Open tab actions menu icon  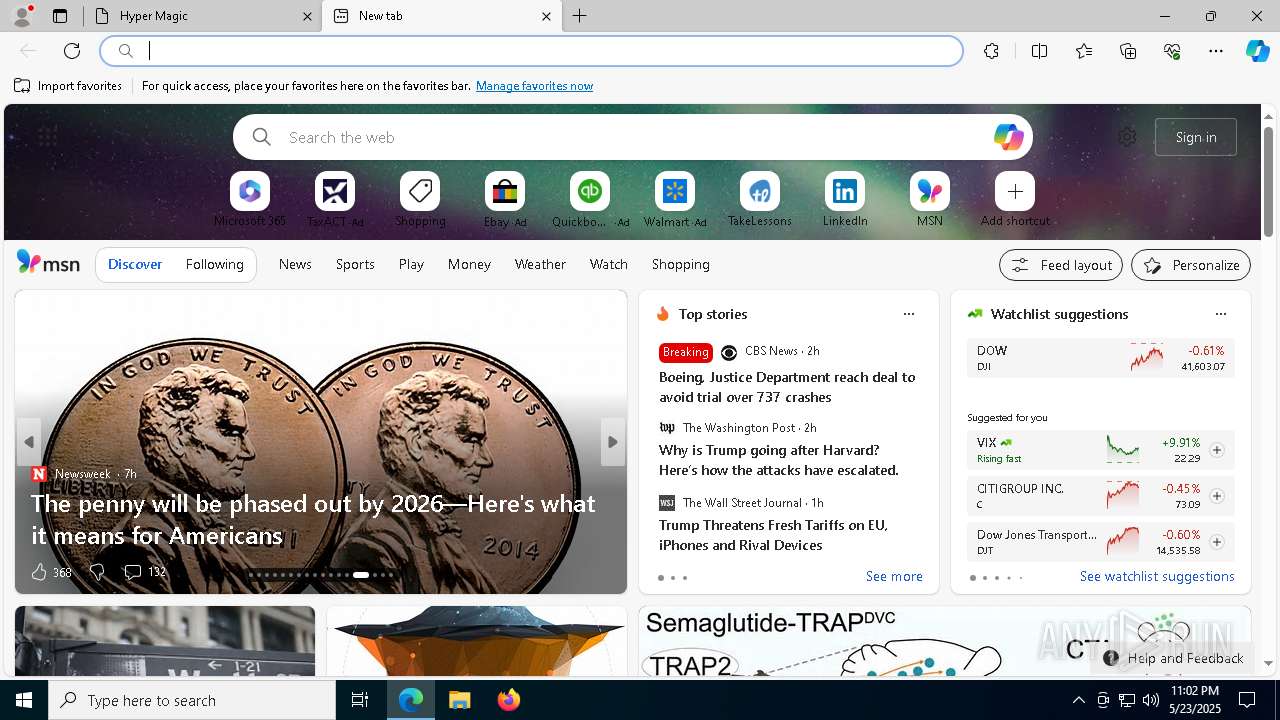click(x=60, y=16)
